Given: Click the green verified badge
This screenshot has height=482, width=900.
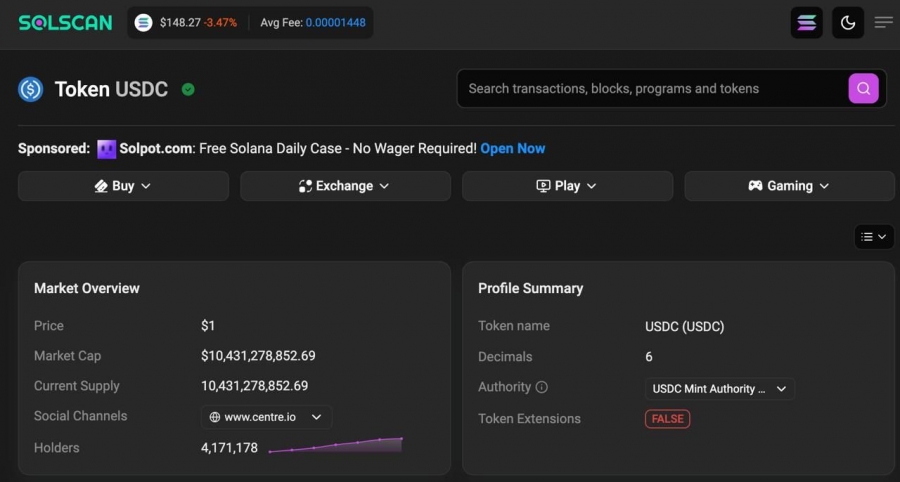Looking at the screenshot, I should click(188, 90).
